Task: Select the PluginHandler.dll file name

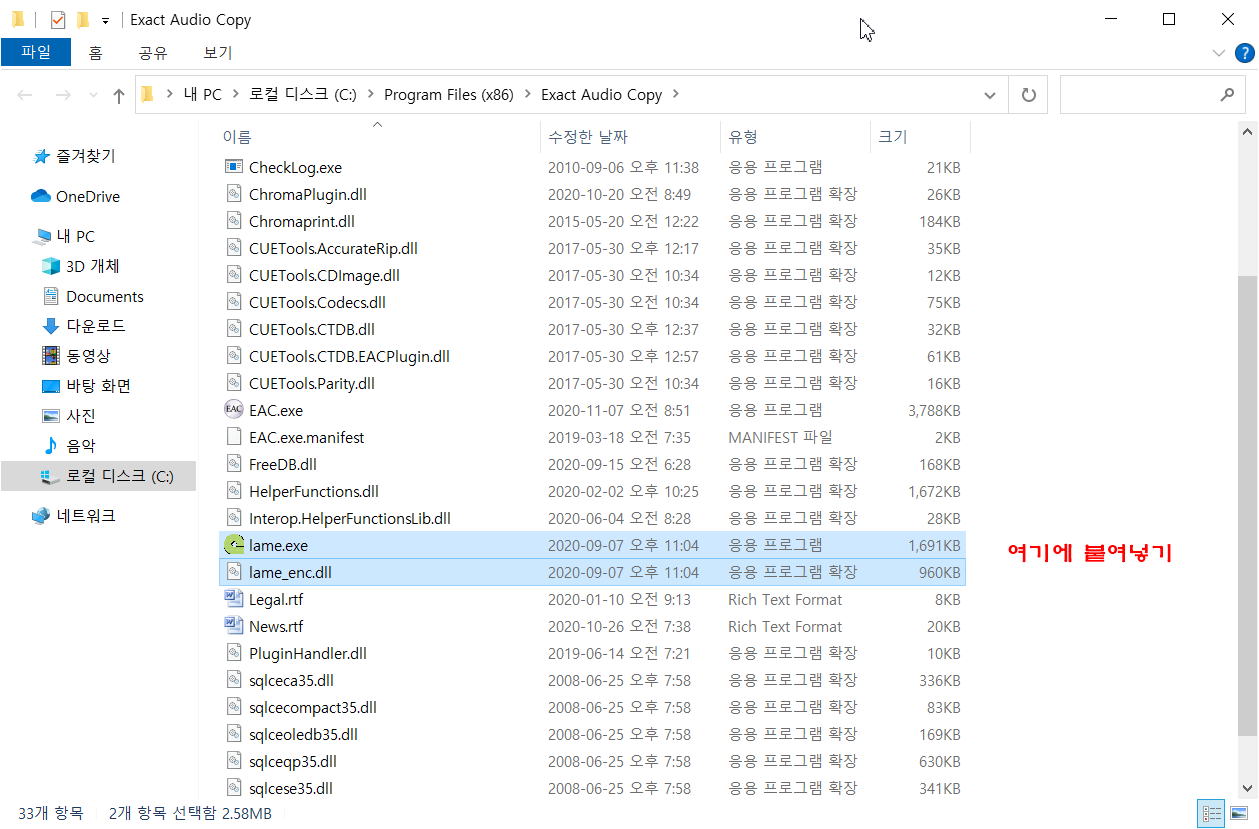Action: click(308, 653)
